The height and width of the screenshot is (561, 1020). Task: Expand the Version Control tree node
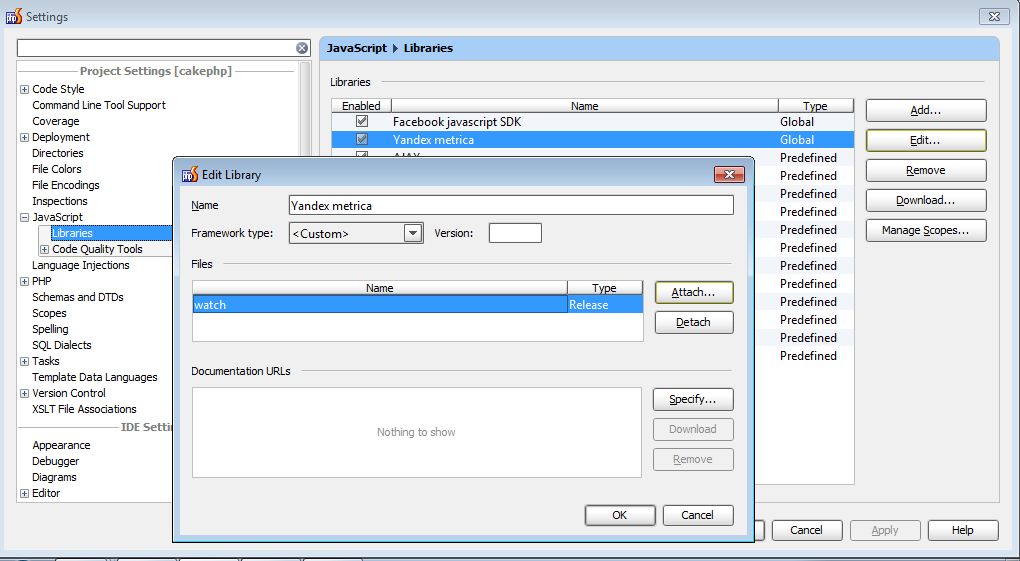tap(24, 393)
